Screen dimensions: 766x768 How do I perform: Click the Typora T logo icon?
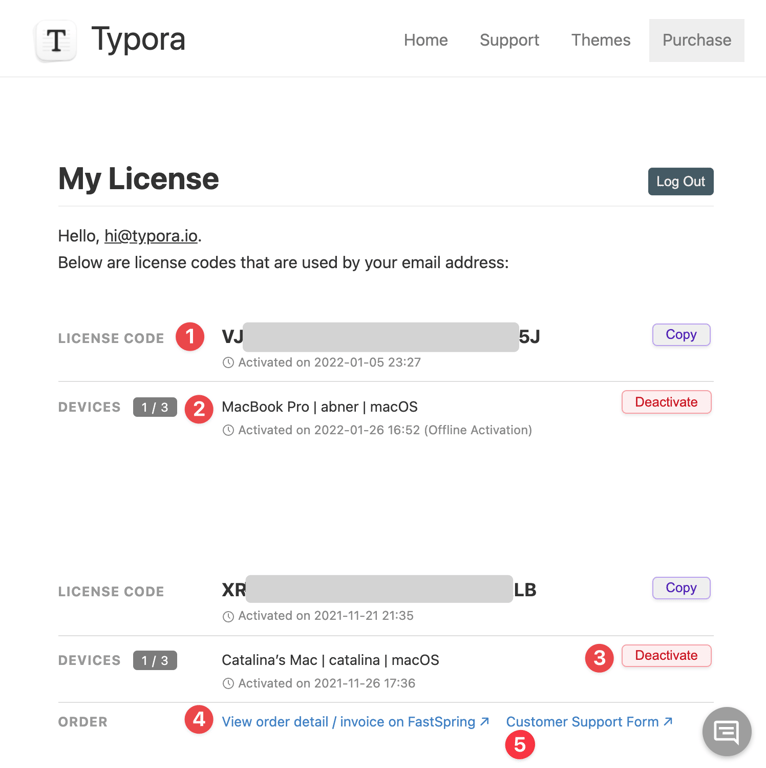coord(56,41)
